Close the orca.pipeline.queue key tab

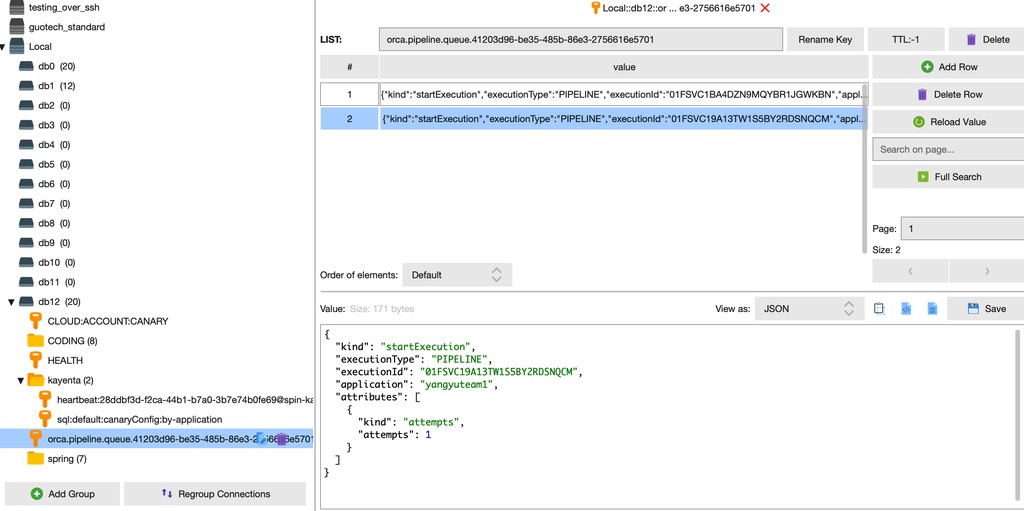pyautogui.click(x=765, y=8)
